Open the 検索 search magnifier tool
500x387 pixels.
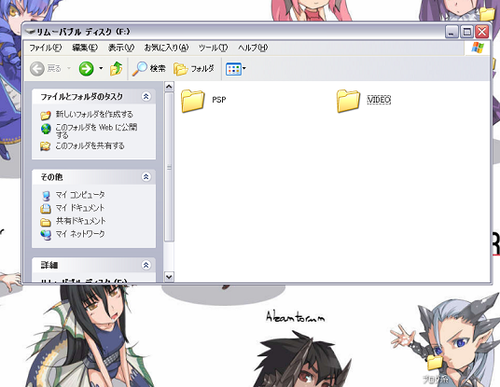click(149, 69)
